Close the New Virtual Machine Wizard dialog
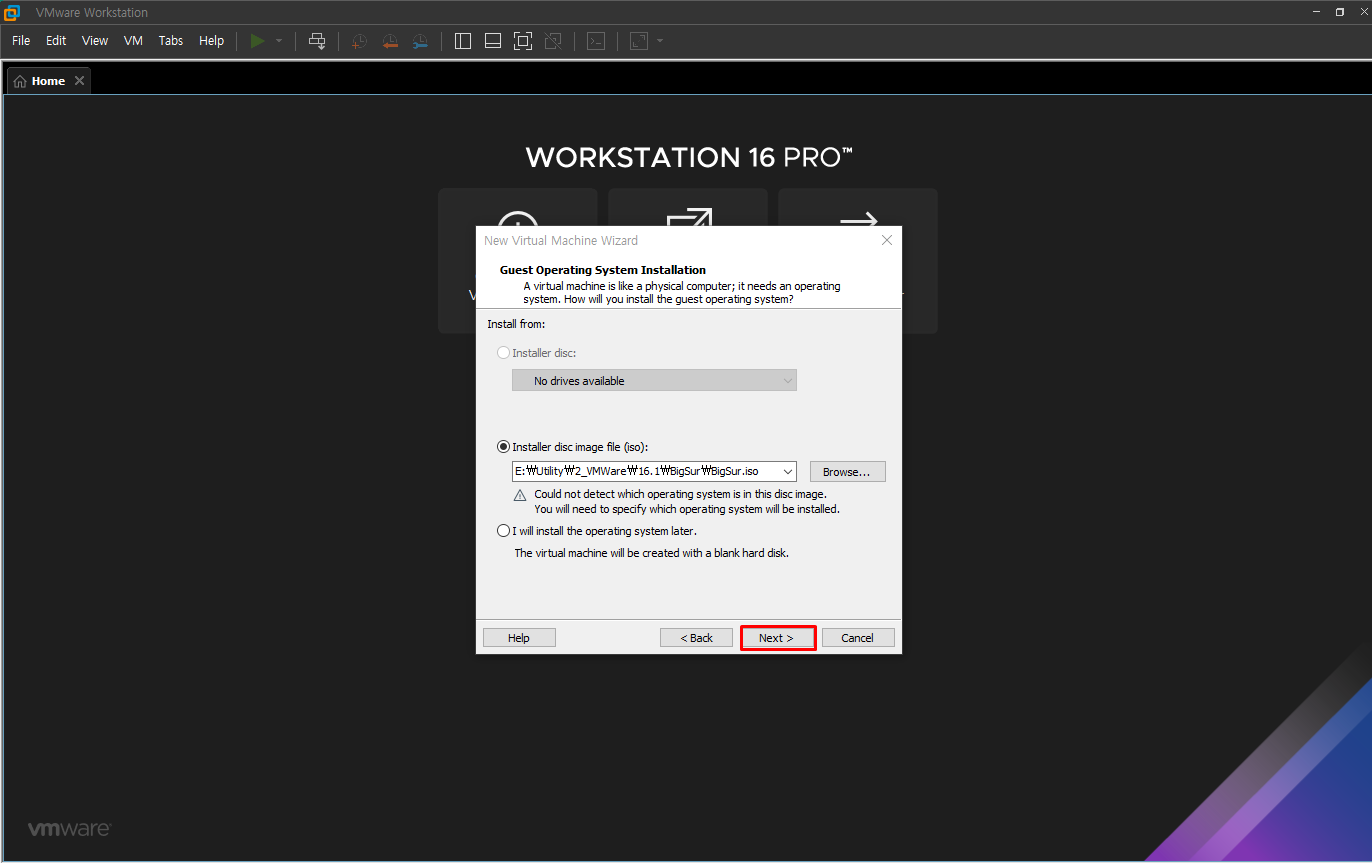The image size is (1372, 863). (886, 240)
